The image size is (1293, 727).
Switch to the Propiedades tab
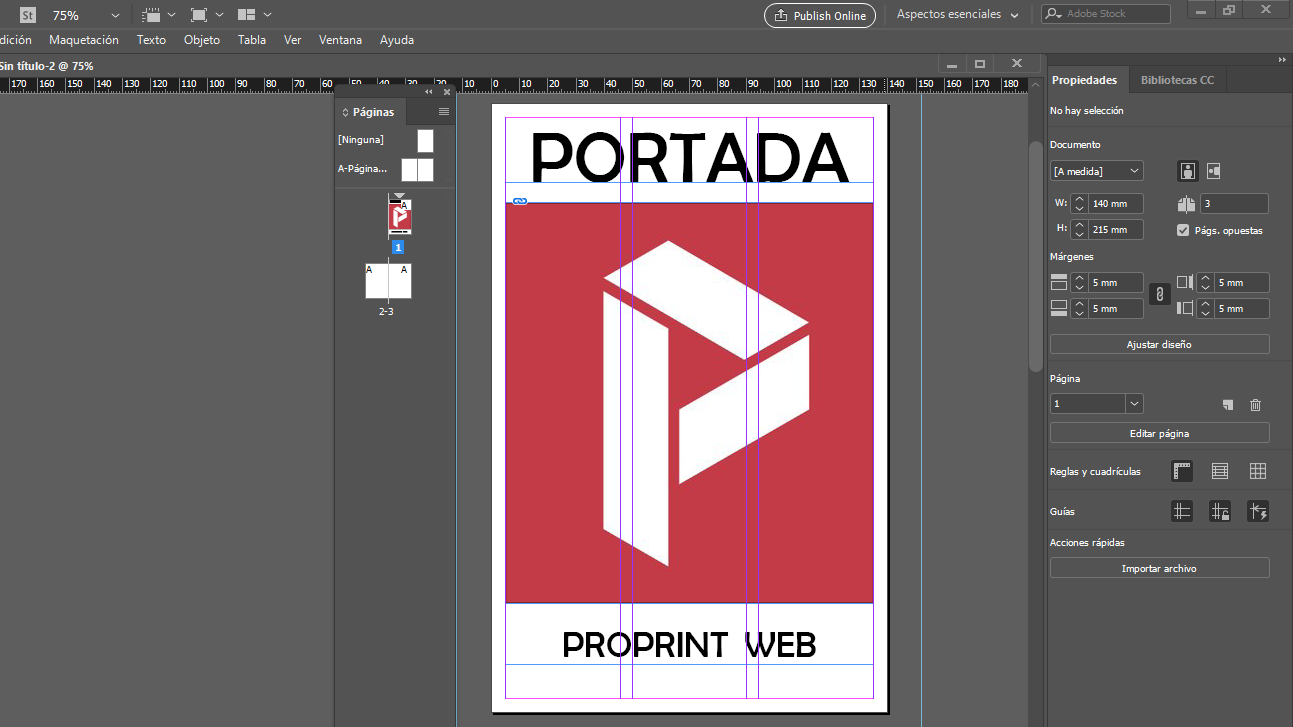(1084, 80)
